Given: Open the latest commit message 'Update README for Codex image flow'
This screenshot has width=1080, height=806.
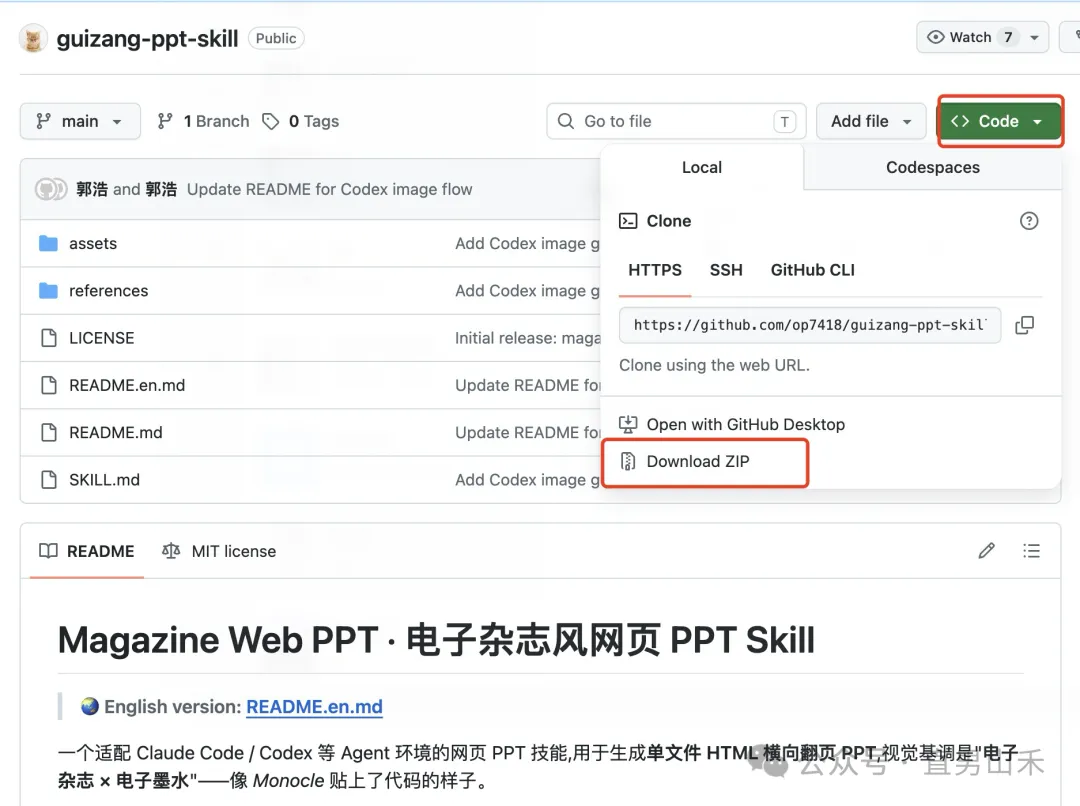Looking at the screenshot, I should point(329,189).
